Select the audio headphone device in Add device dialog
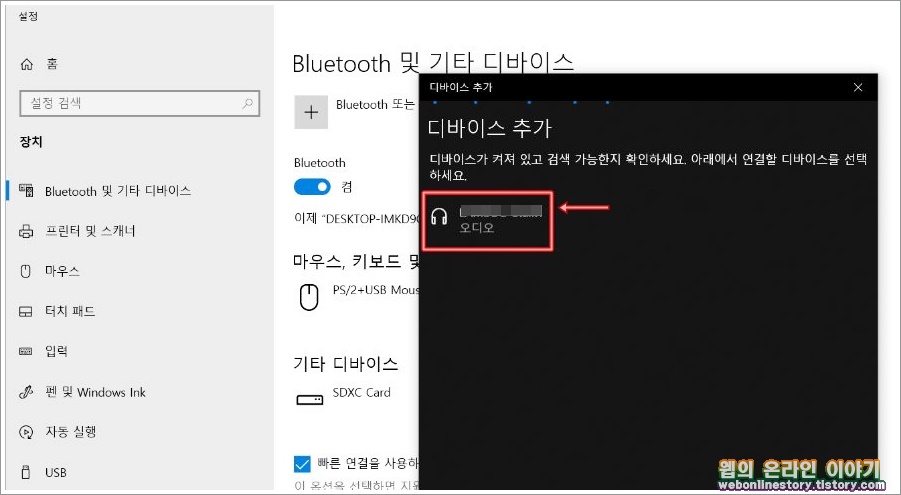Viewport: 901px width, 495px height. coord(487,221)
